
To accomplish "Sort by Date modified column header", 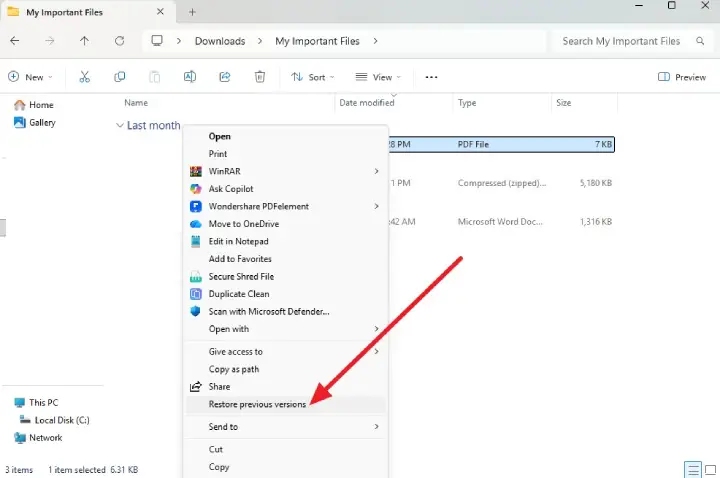I will (367, 103).
